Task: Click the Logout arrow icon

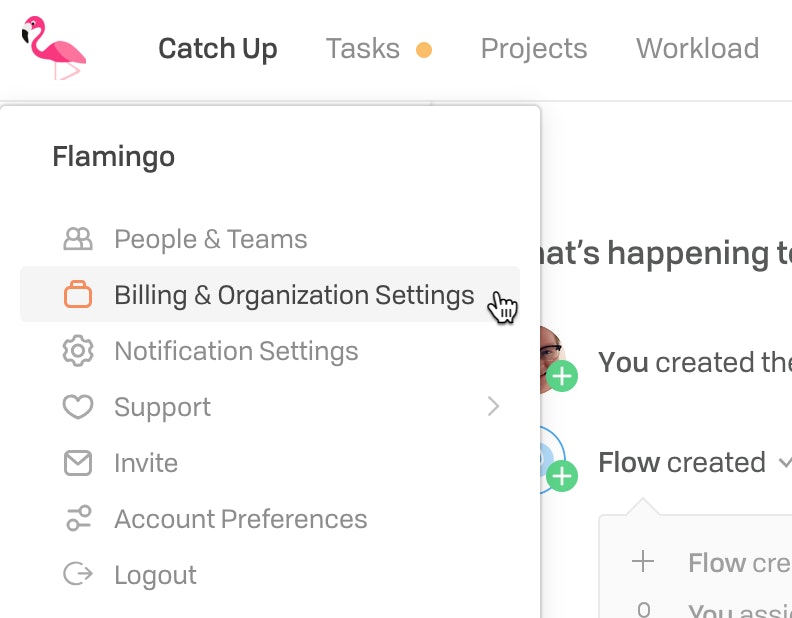Action: [x=78, y=574]
